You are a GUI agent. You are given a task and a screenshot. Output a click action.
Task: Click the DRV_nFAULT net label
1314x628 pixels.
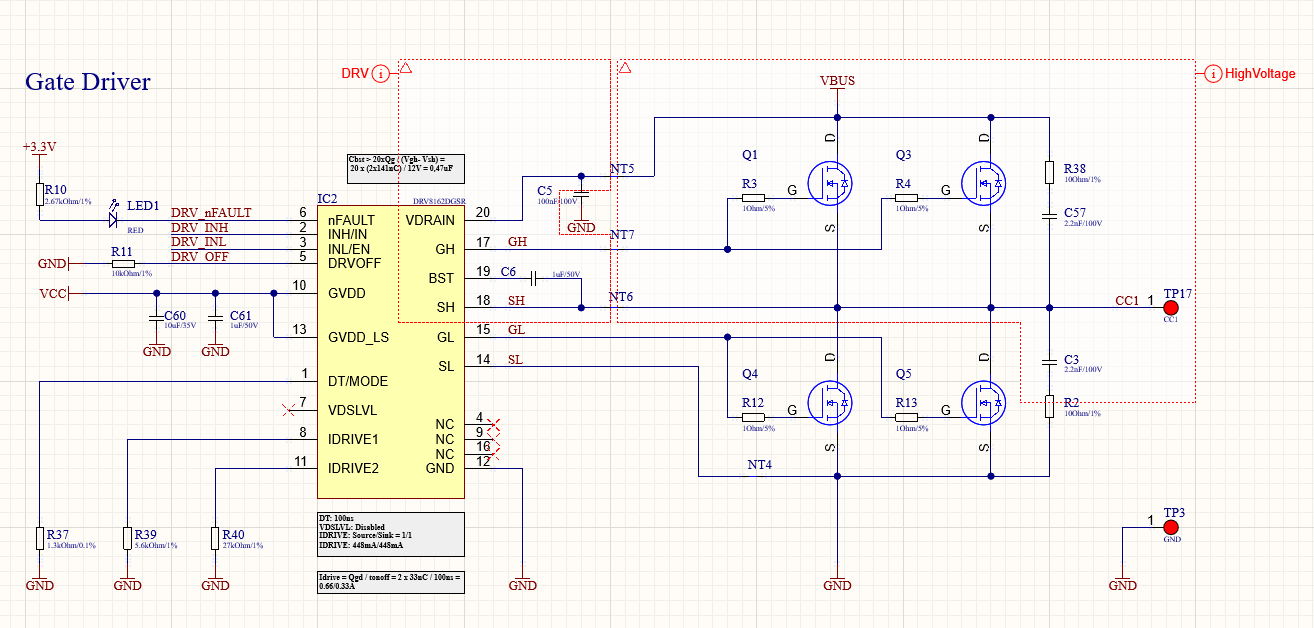tap(210, 213)
